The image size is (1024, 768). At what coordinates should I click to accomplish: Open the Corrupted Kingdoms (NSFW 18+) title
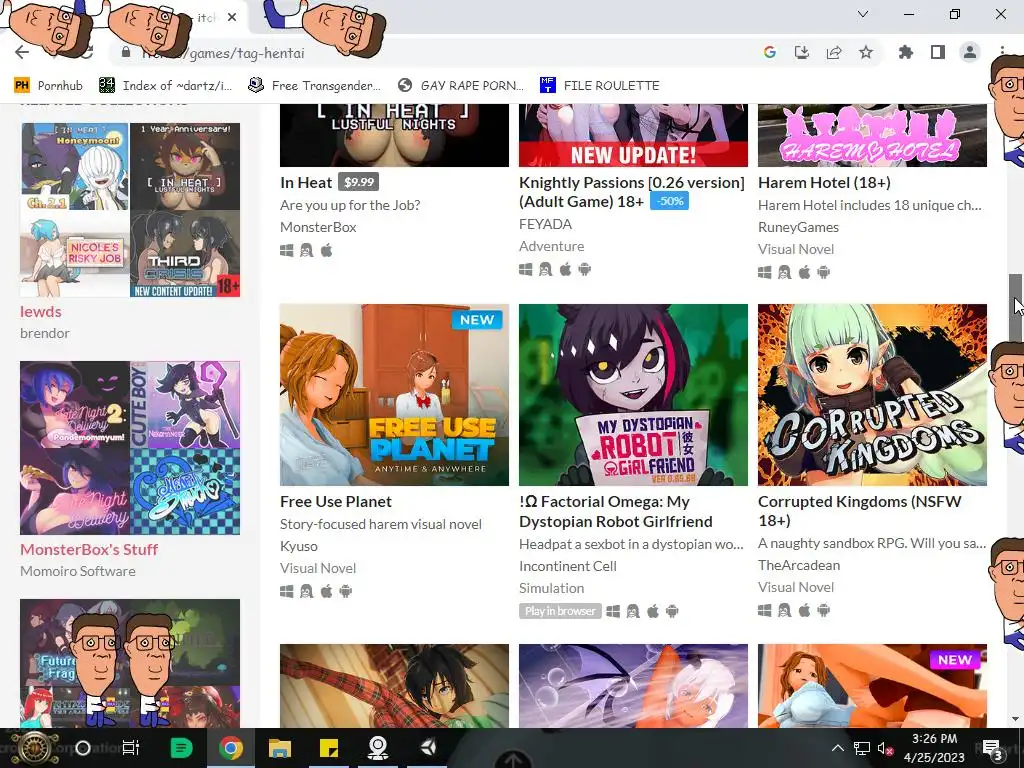(859, 511)
